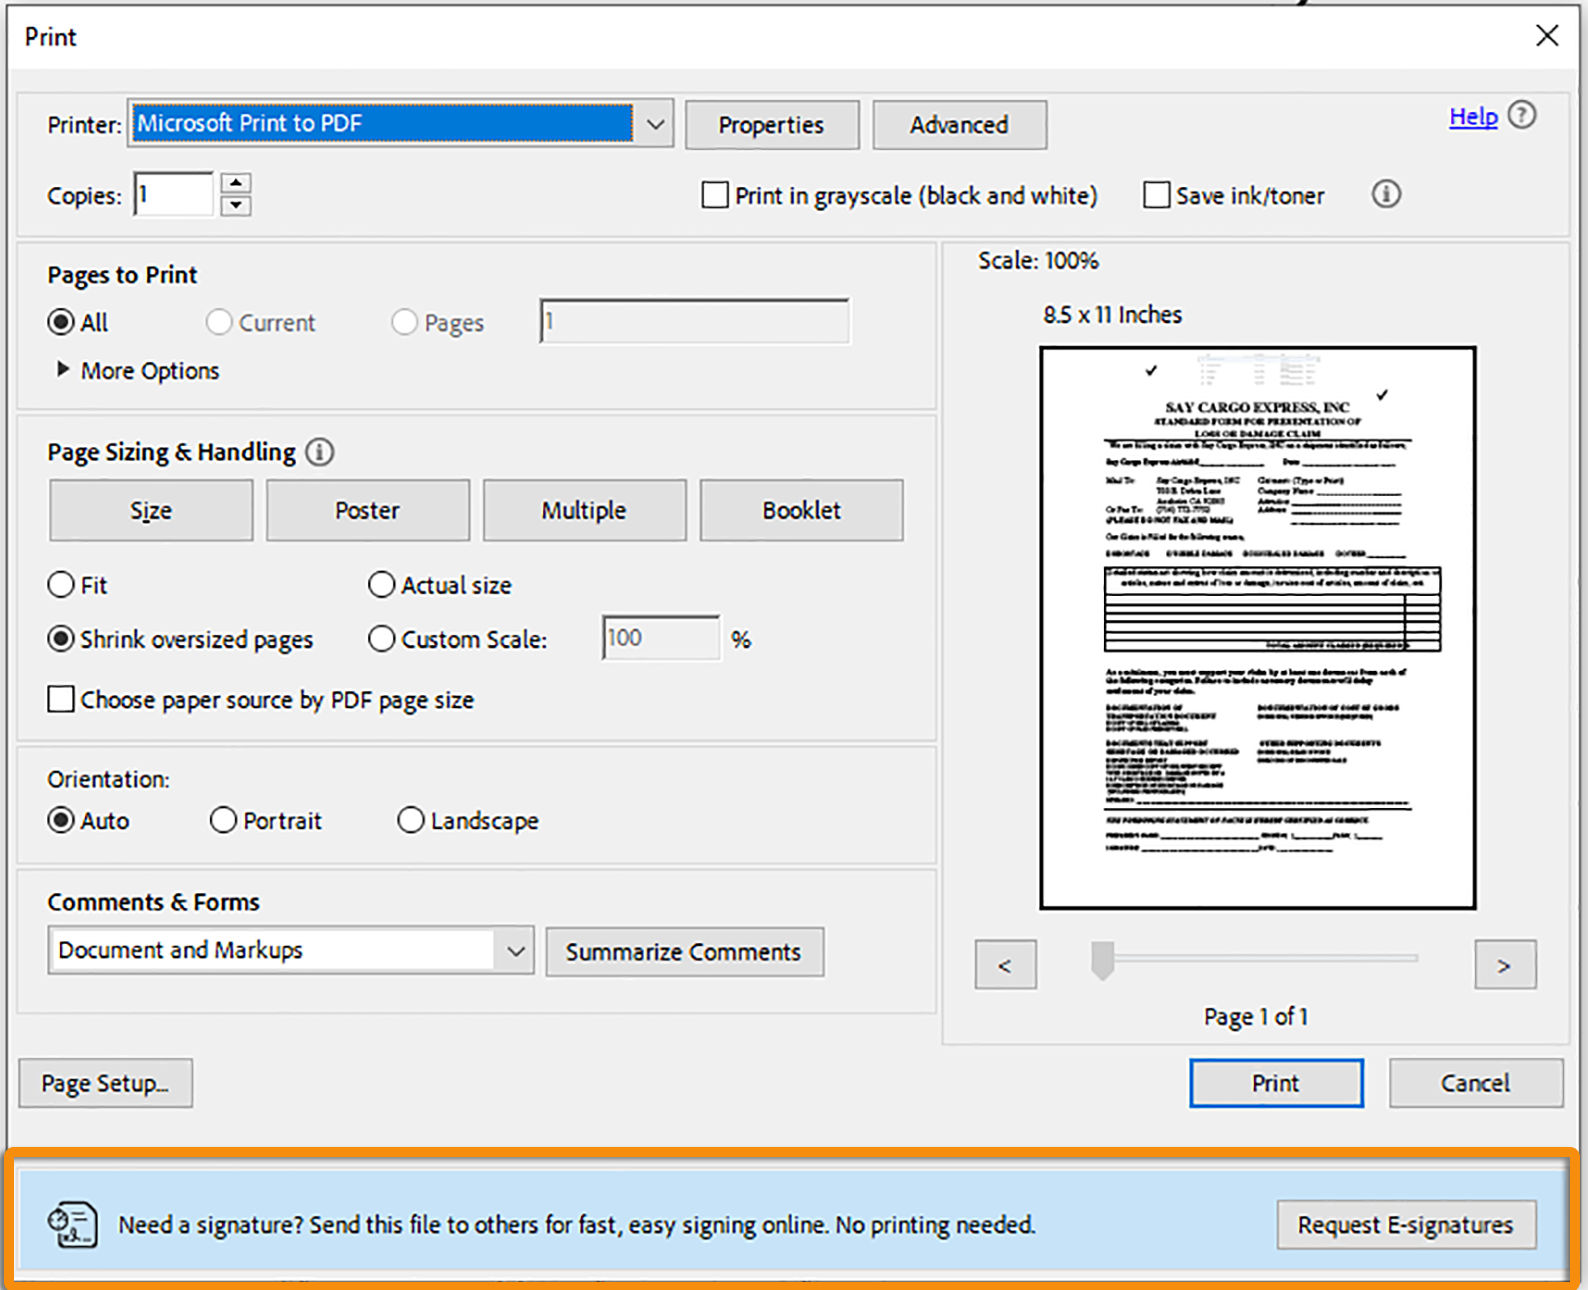This screenshot has width=1588, height=1290.
Task: Enable Save ink/toner checkbox
Action: click(x=1156, y=195)
